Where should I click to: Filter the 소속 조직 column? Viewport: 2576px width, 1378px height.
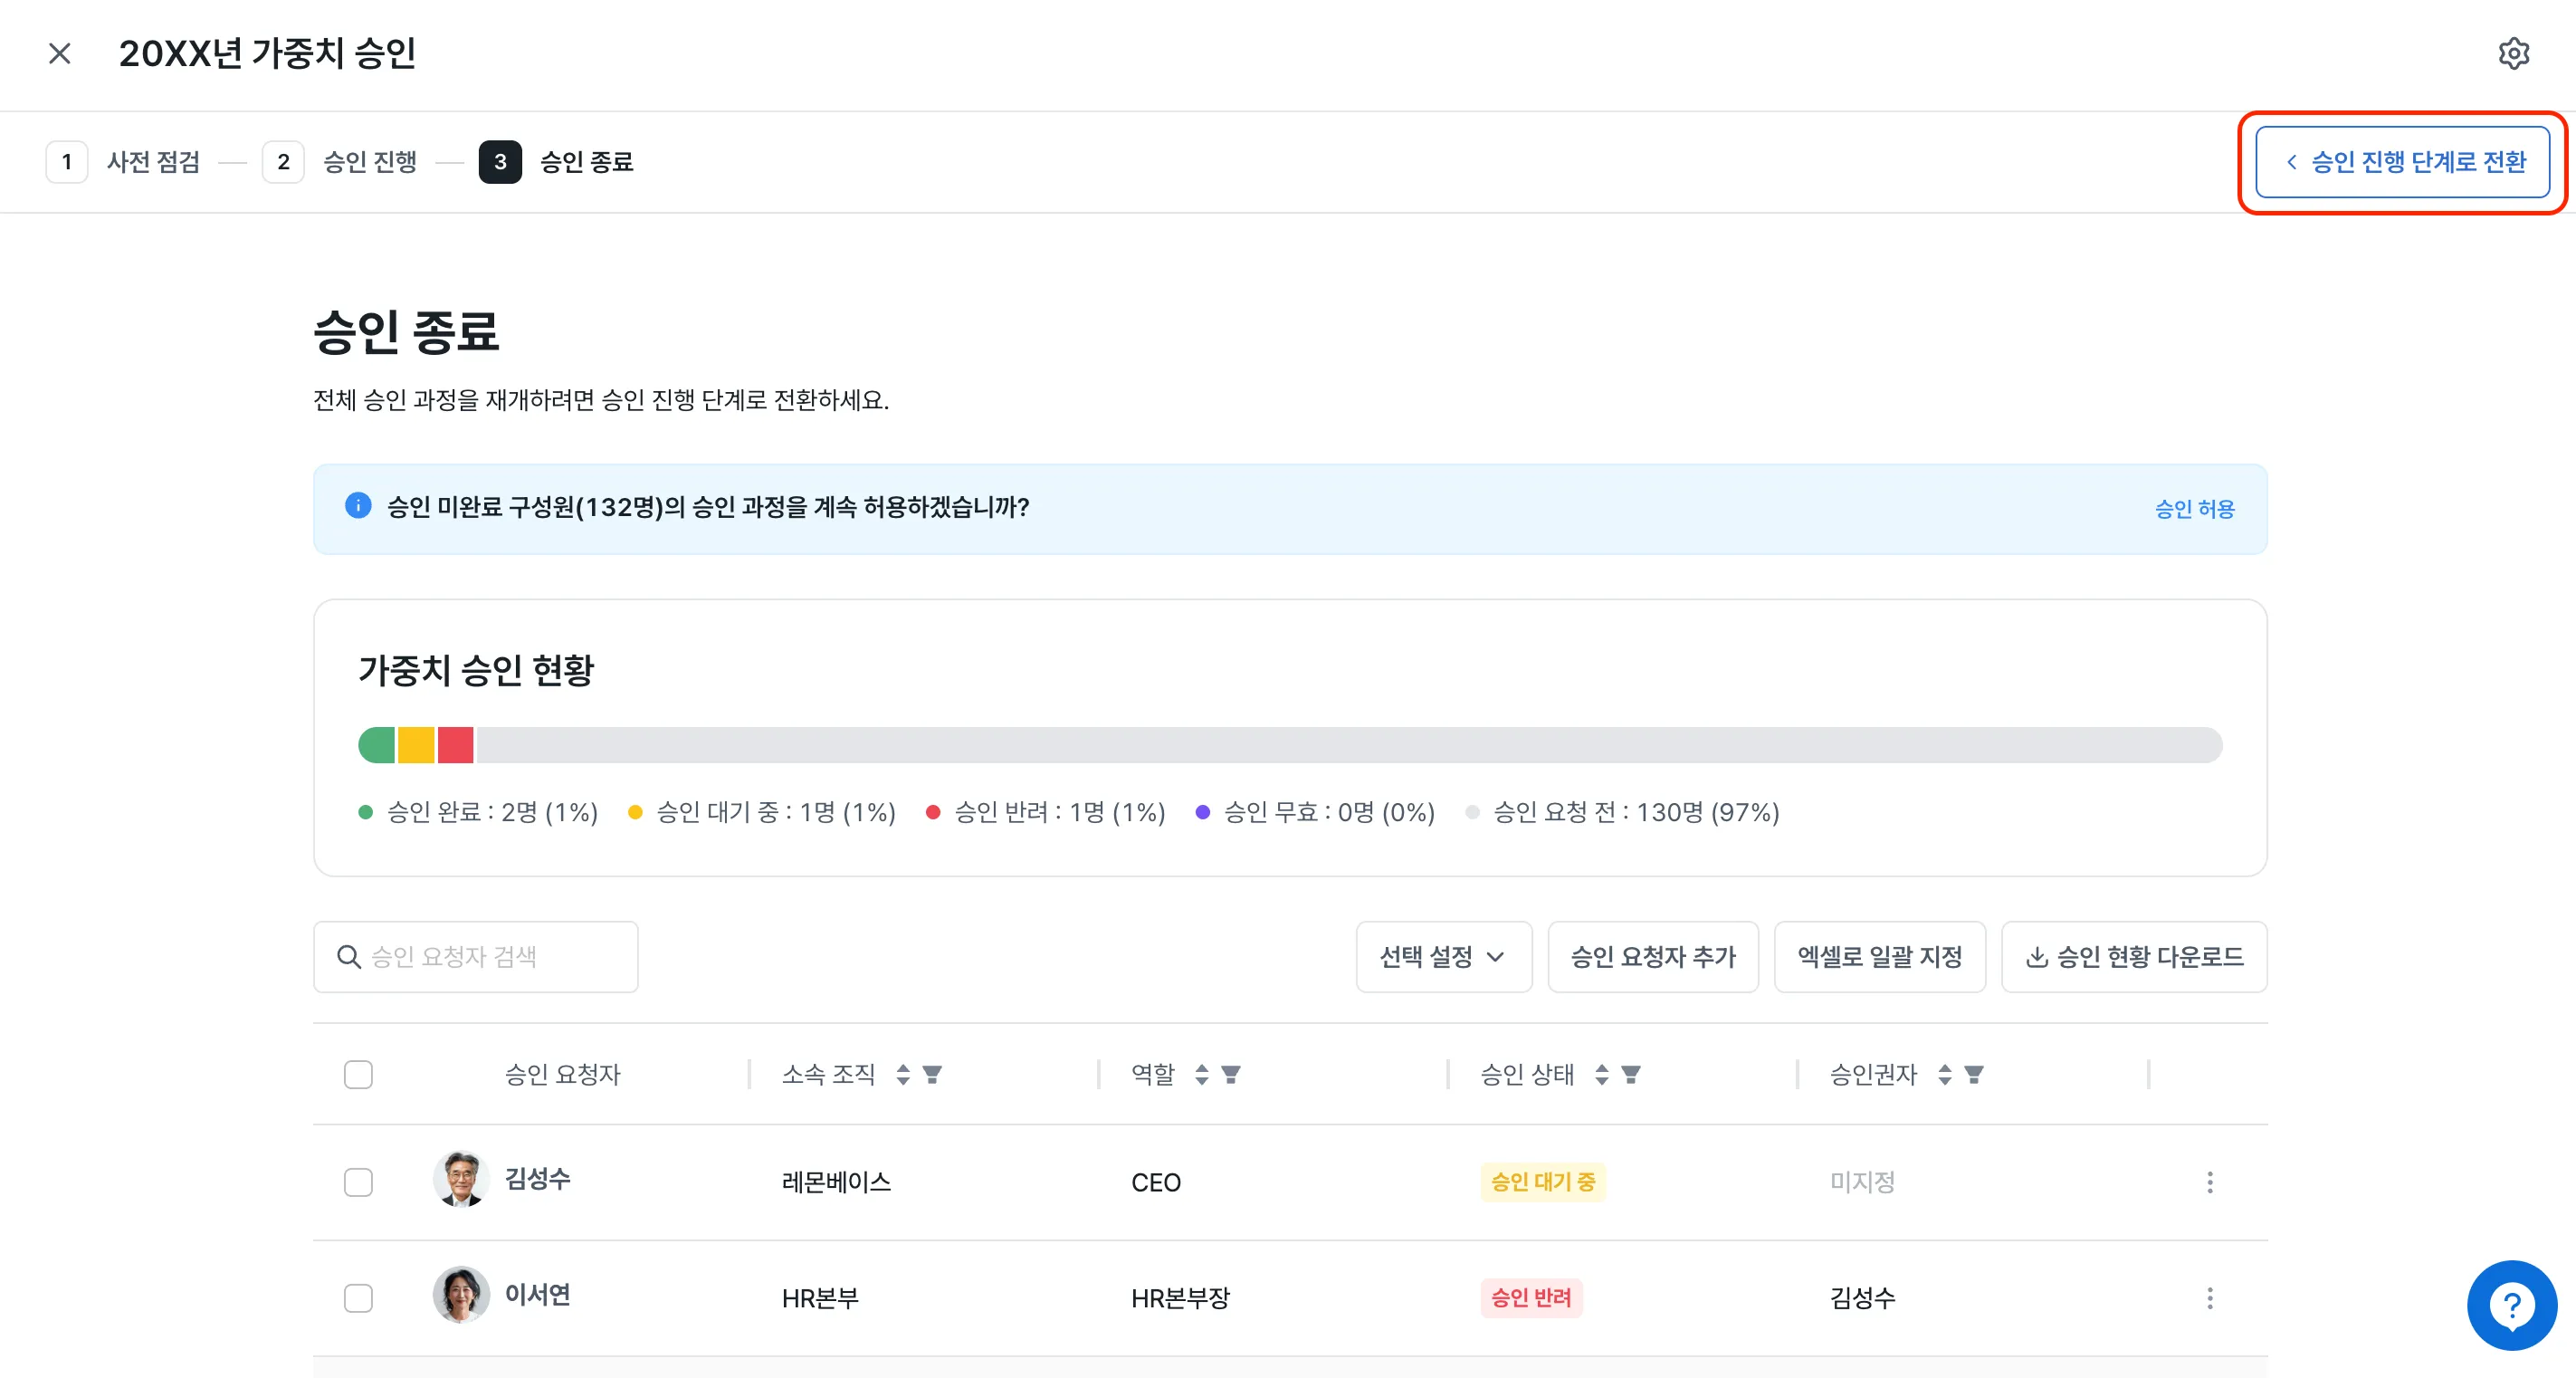[x=932, y=1074]
